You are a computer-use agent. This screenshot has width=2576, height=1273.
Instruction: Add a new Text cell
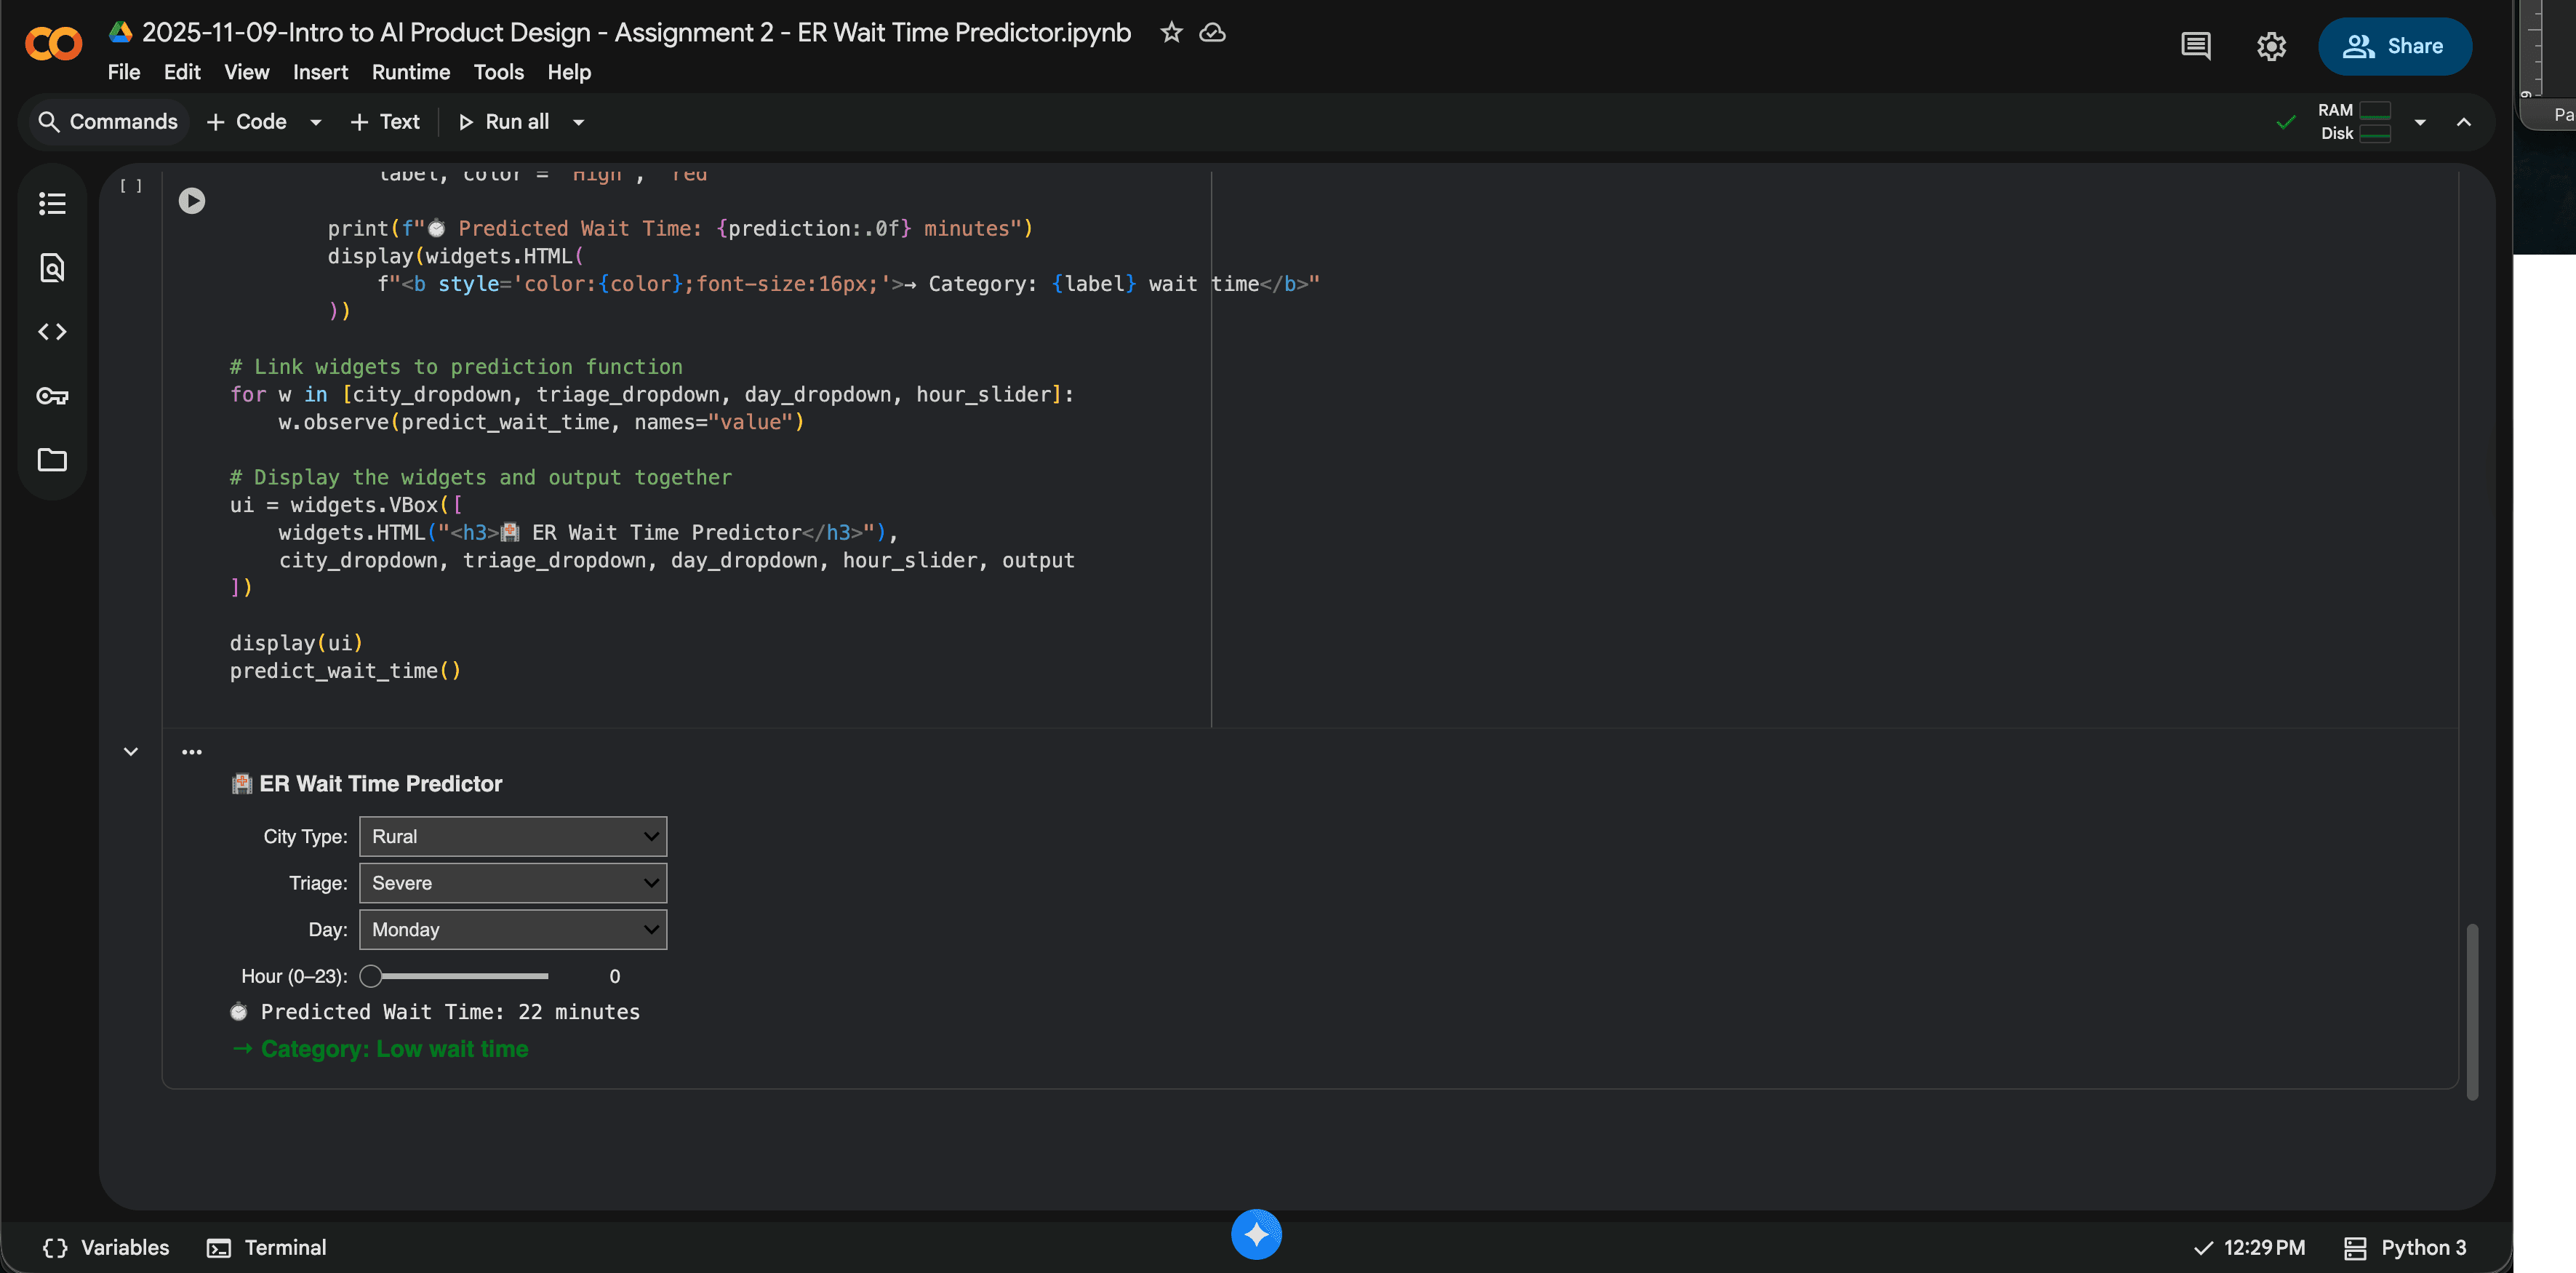[x=385, y=122]
